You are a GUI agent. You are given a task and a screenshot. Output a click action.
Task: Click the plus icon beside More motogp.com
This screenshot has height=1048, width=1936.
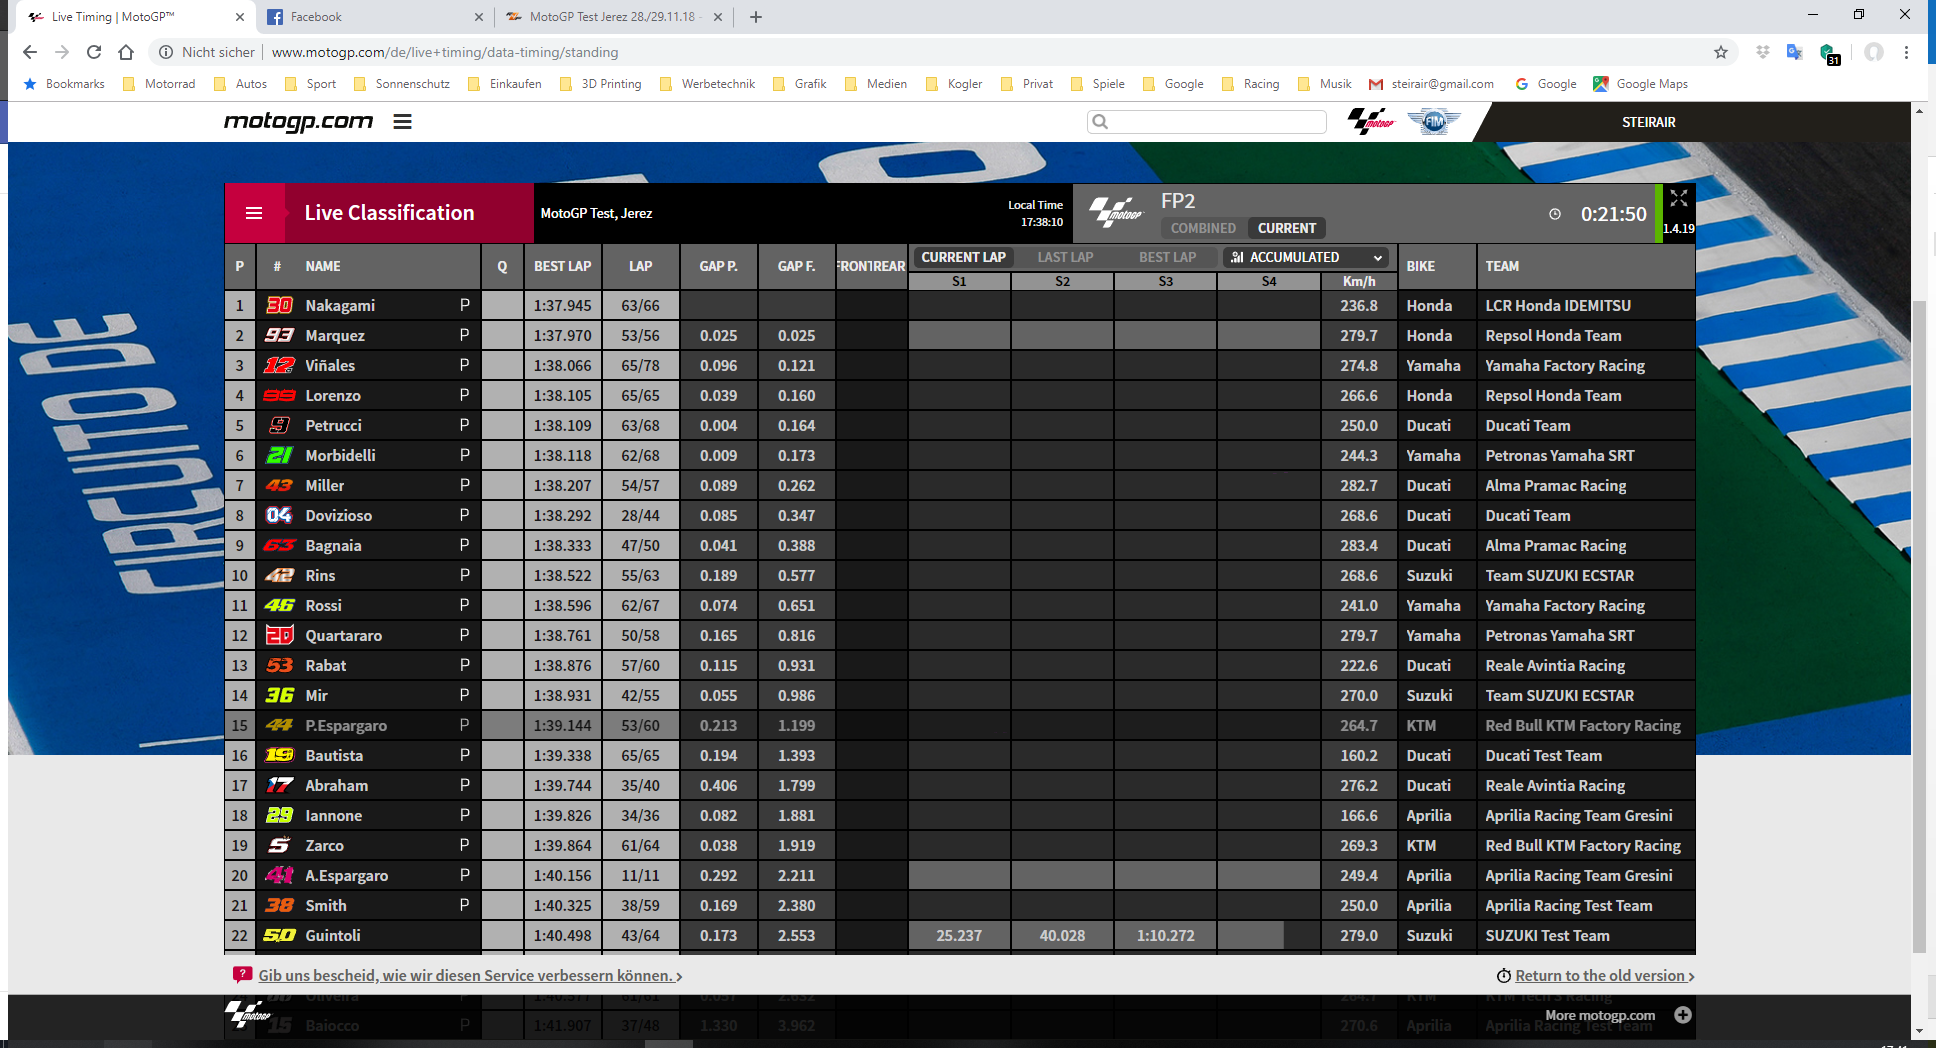1683,1015
